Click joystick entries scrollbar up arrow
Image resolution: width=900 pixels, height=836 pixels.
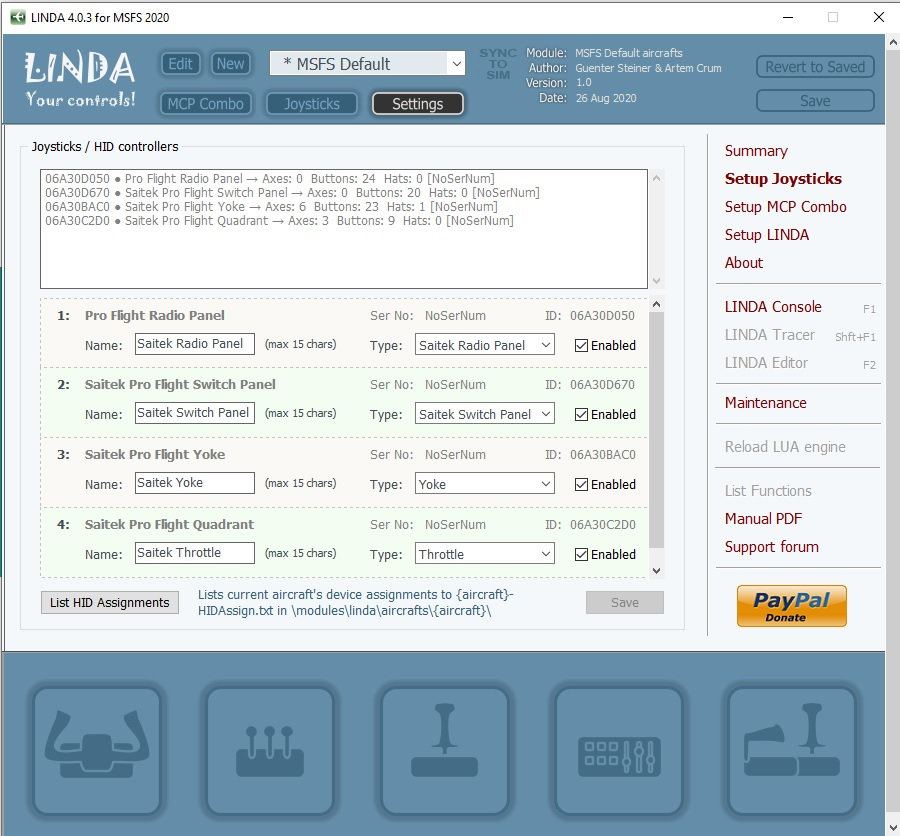(x=657, y=304)
